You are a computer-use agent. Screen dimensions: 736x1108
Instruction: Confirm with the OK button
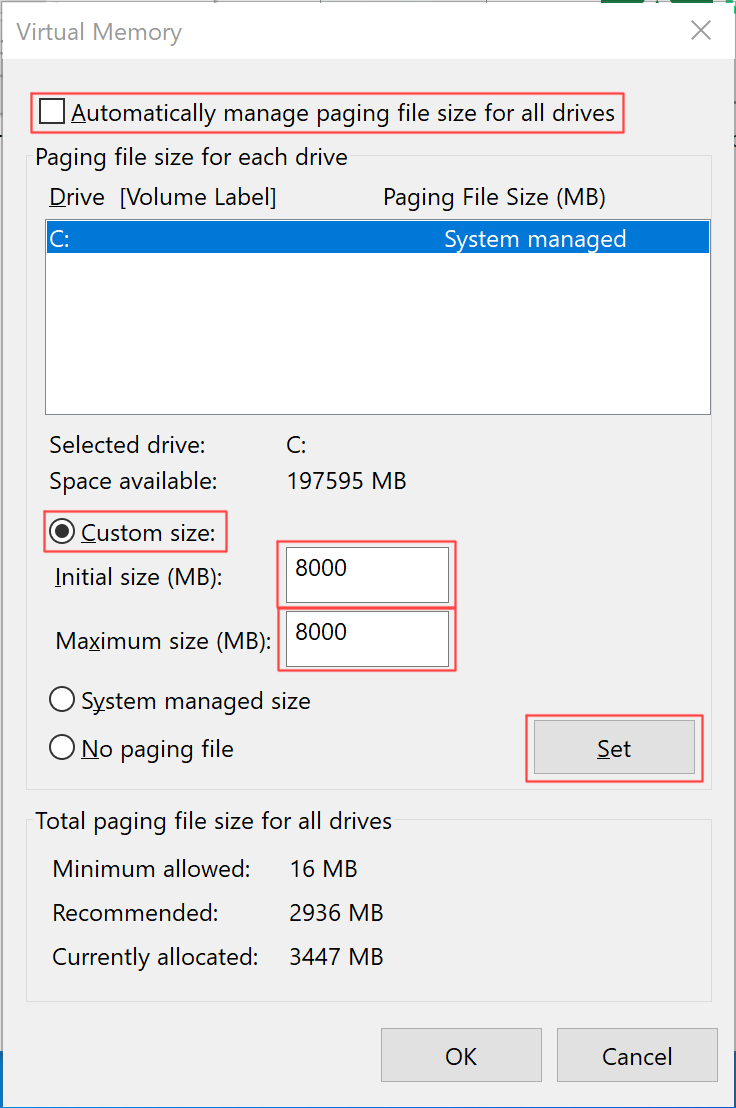click(x=461, y=1056)
